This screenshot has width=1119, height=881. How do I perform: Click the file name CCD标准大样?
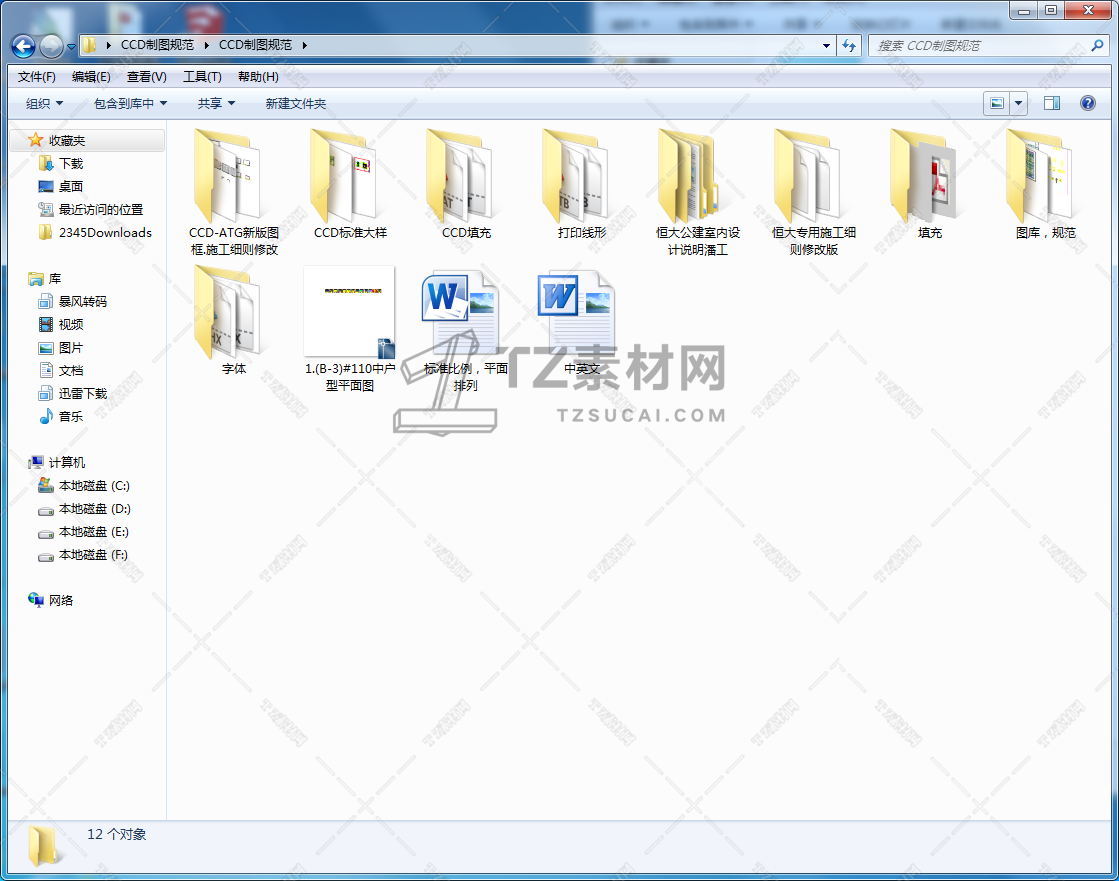coord(350,233)
